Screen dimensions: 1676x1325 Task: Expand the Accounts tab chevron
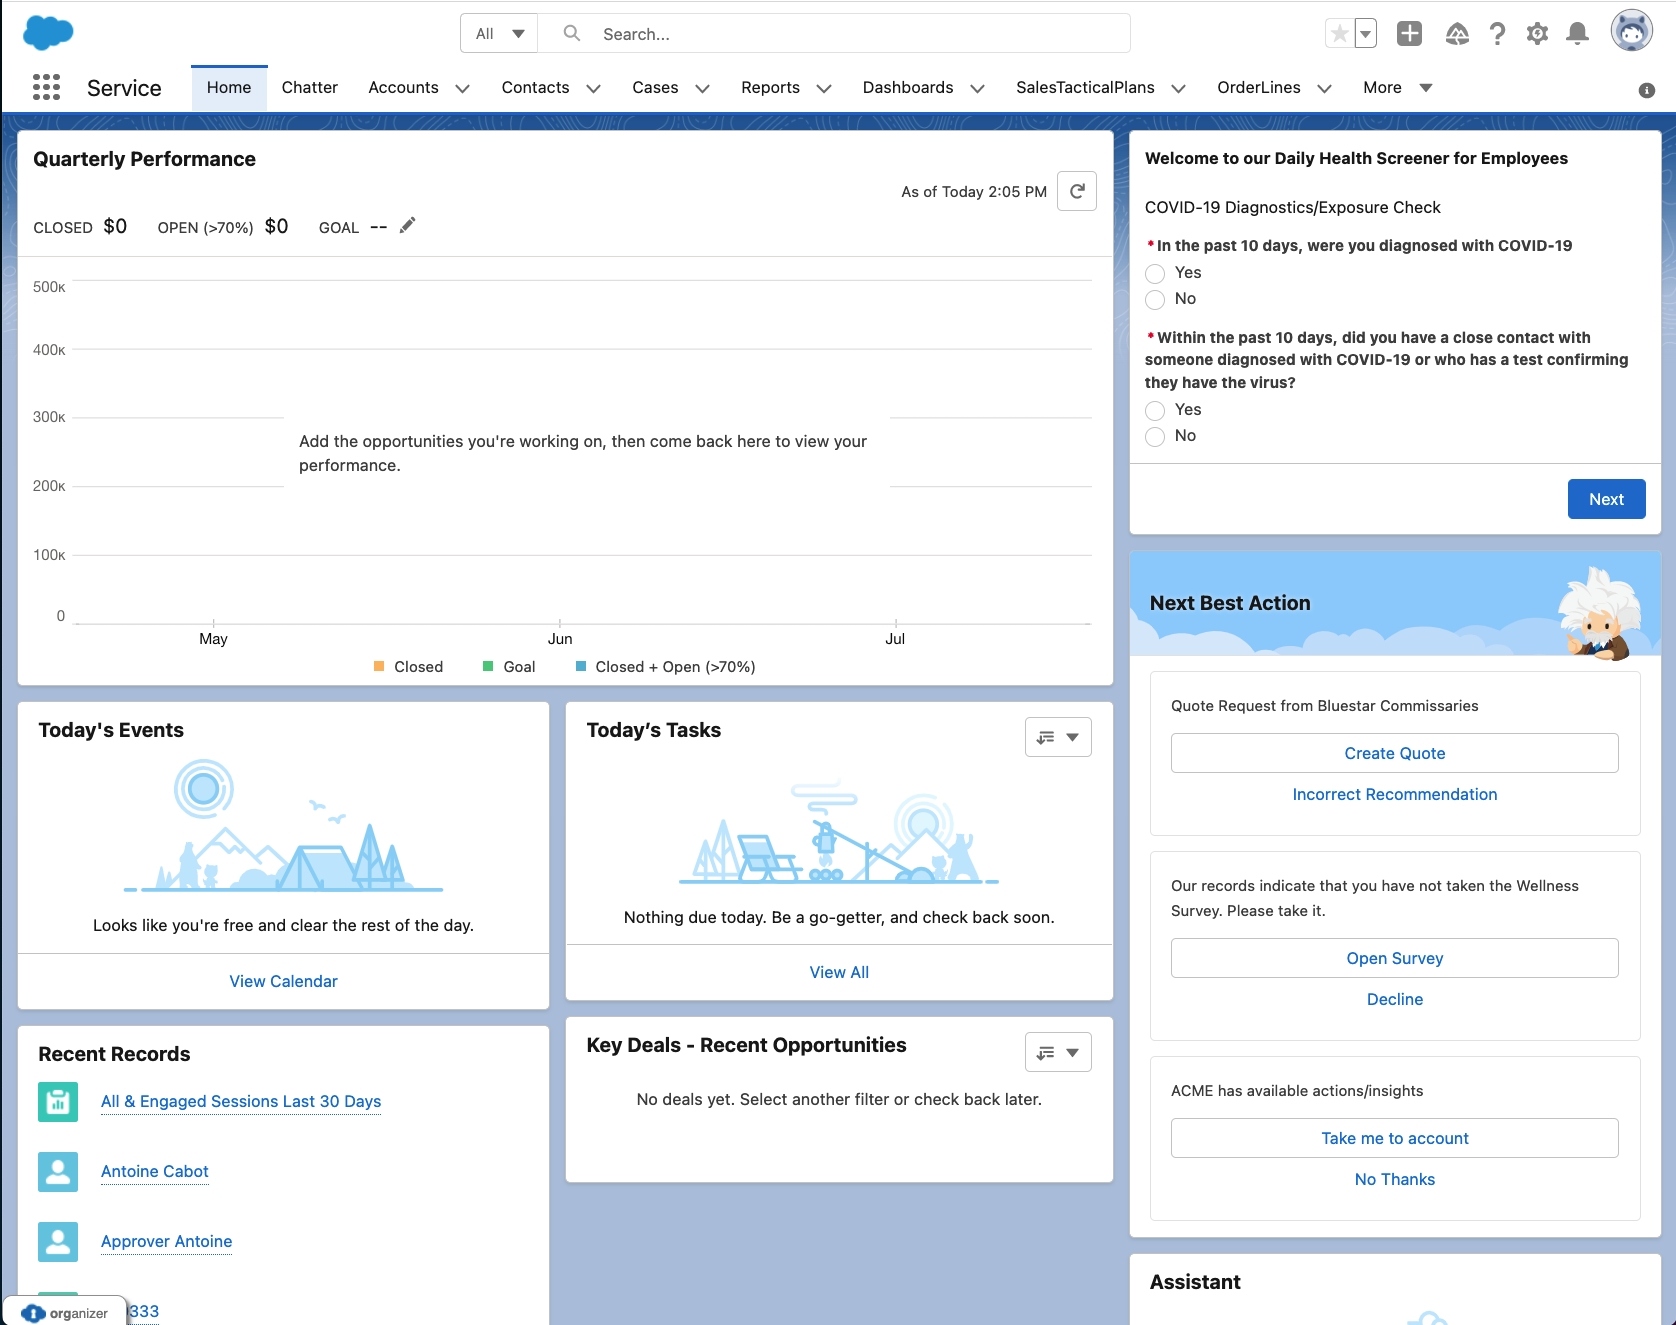pyautogui.click(x=462, y=88)
